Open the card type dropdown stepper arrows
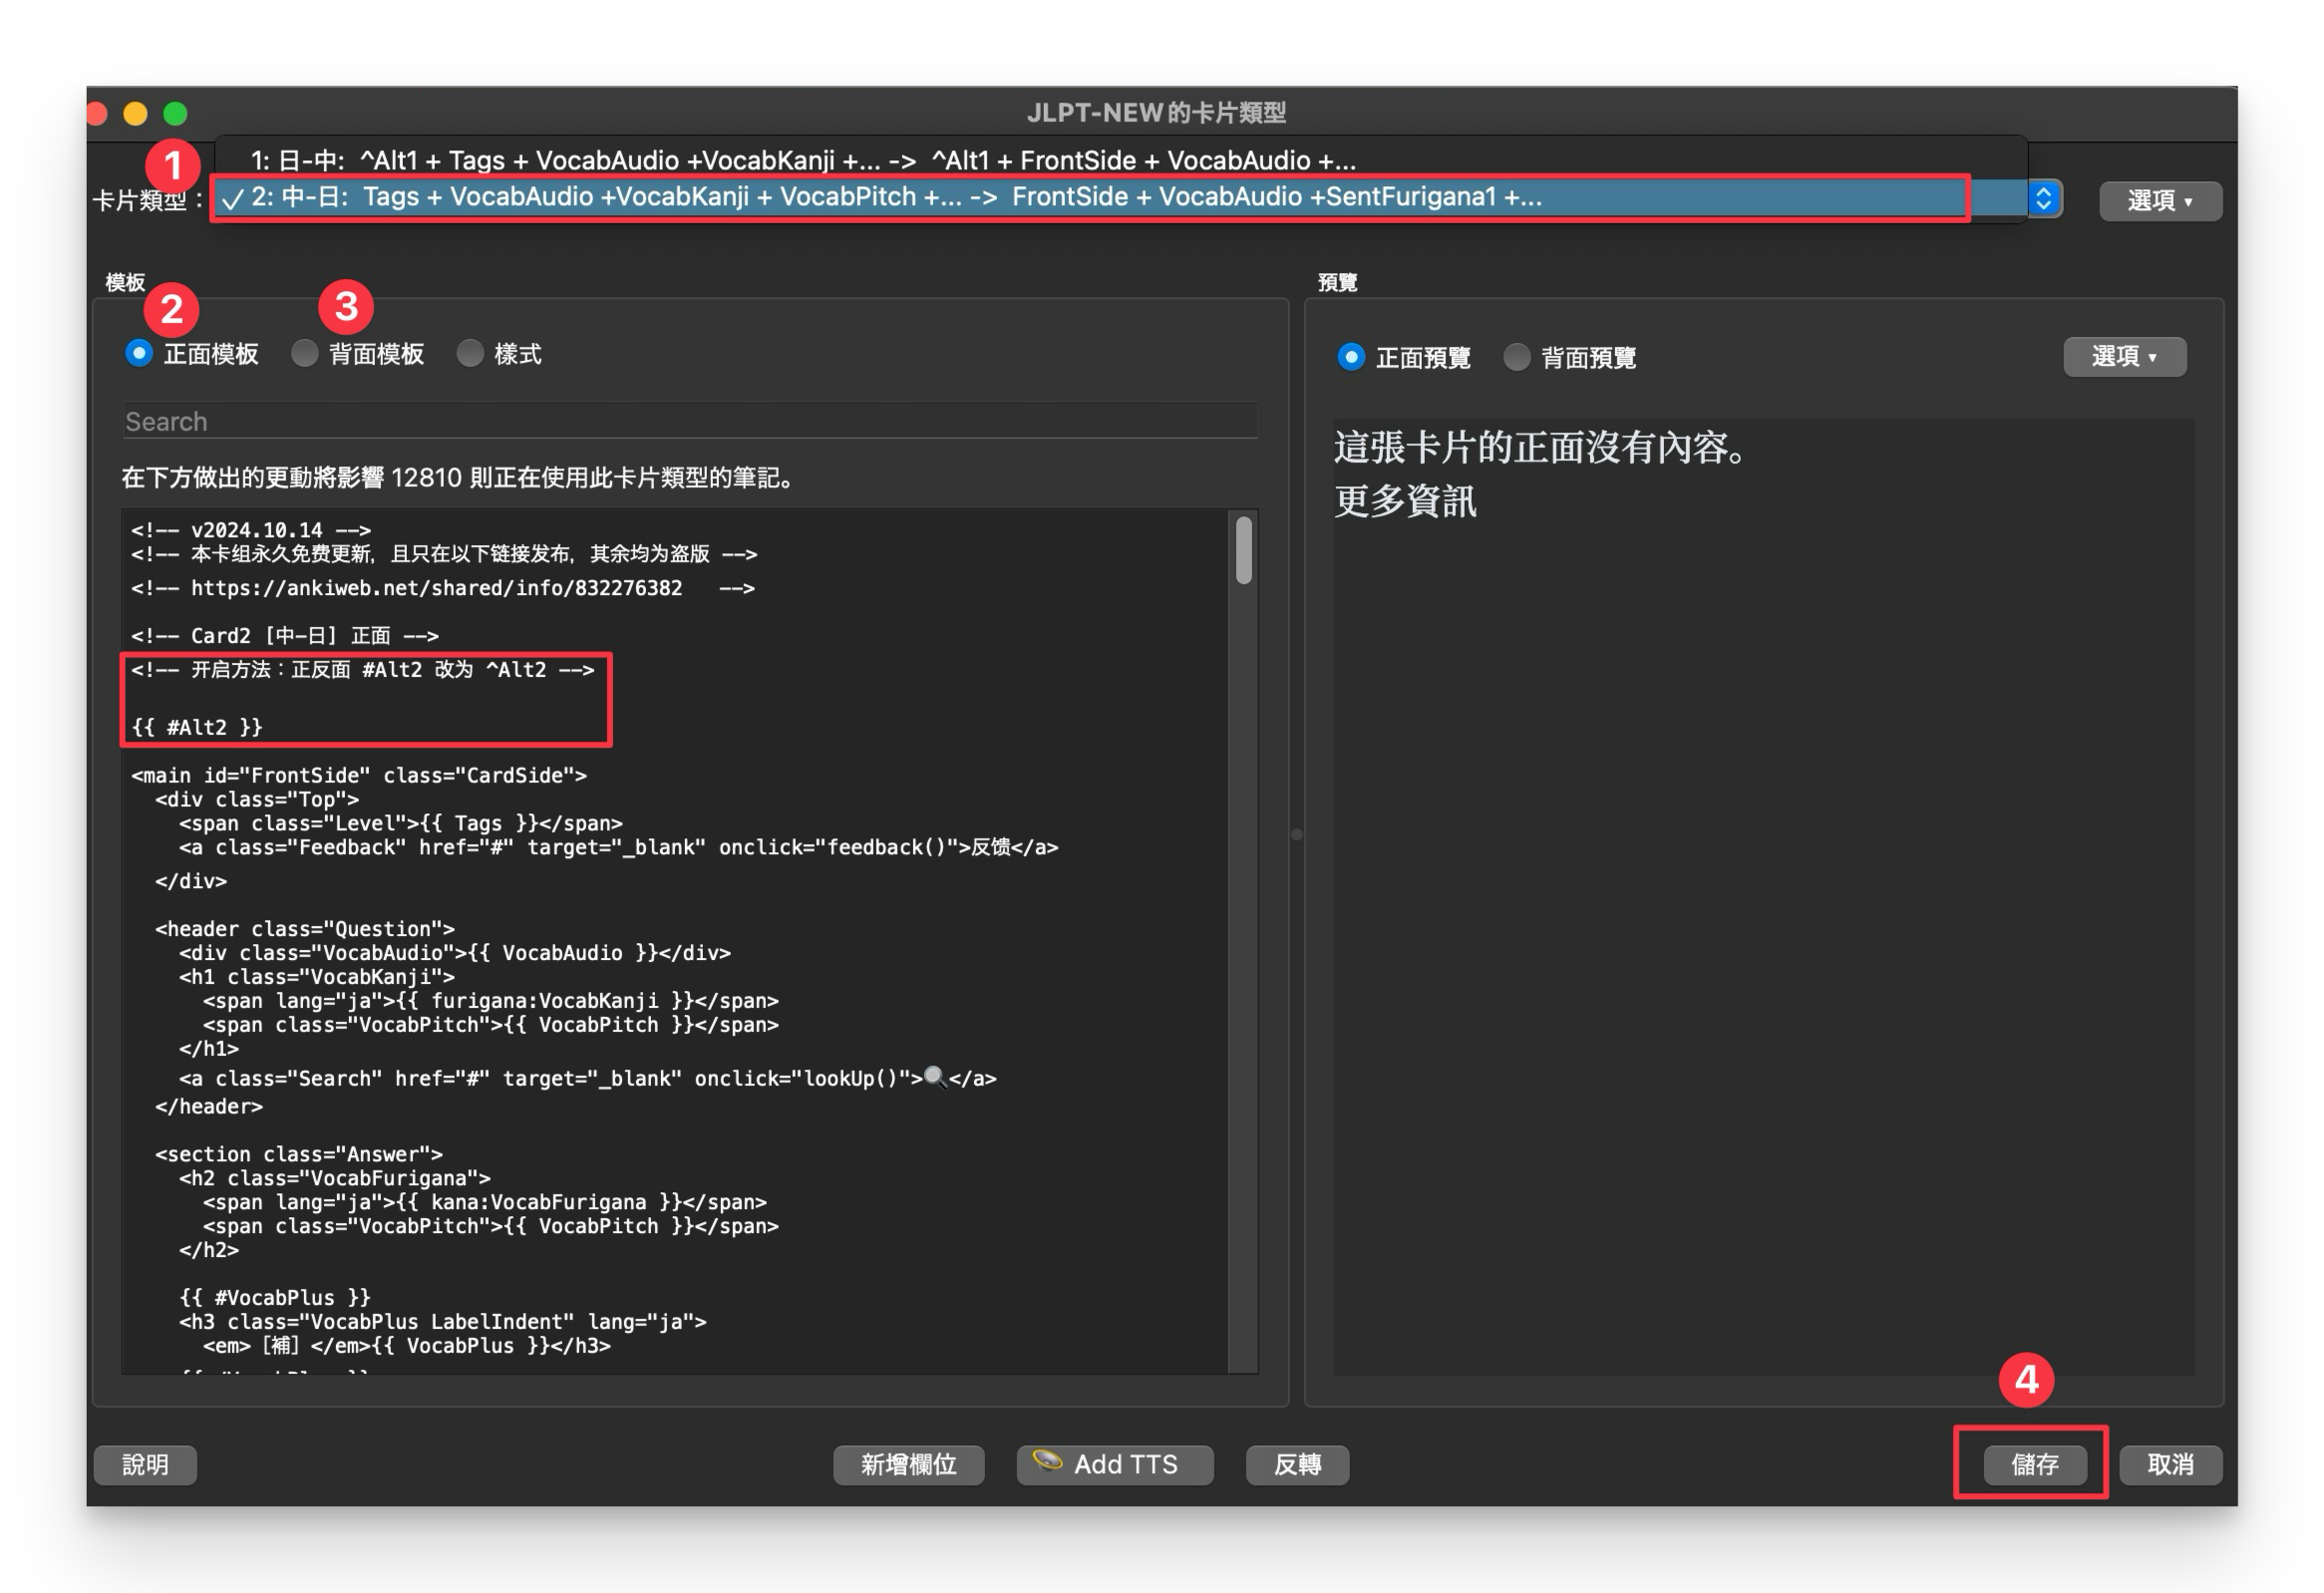The height and width of the screenshot is (1593, 2324). 2043,198
